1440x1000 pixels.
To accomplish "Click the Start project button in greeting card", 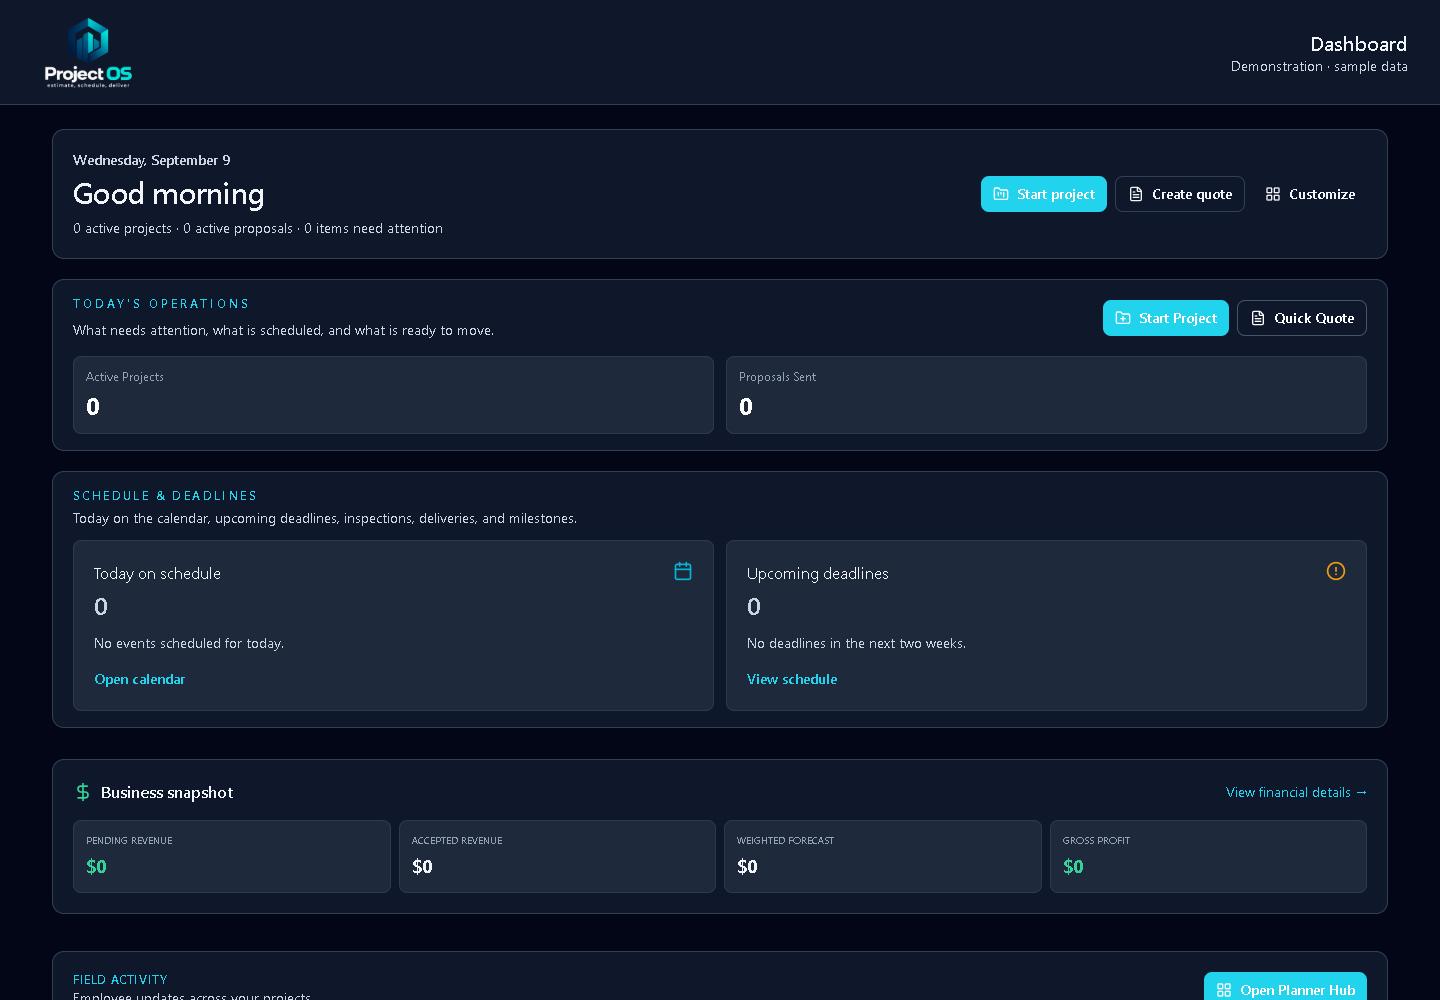I will point(1044,194).
